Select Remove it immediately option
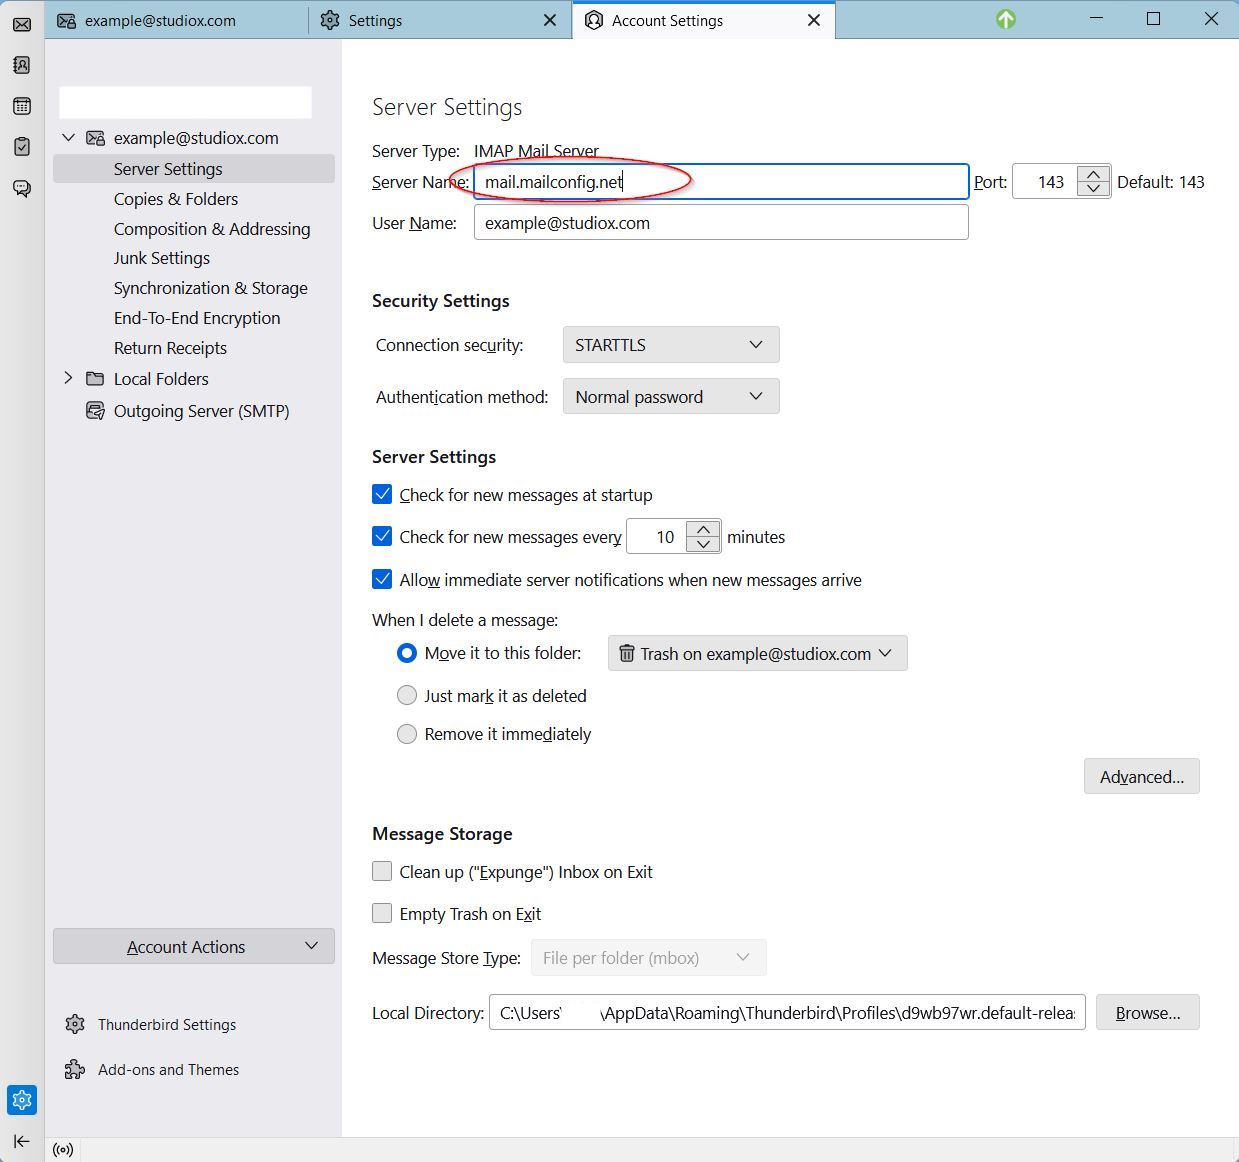1239x1162 pixels. [x=407, y=734]
